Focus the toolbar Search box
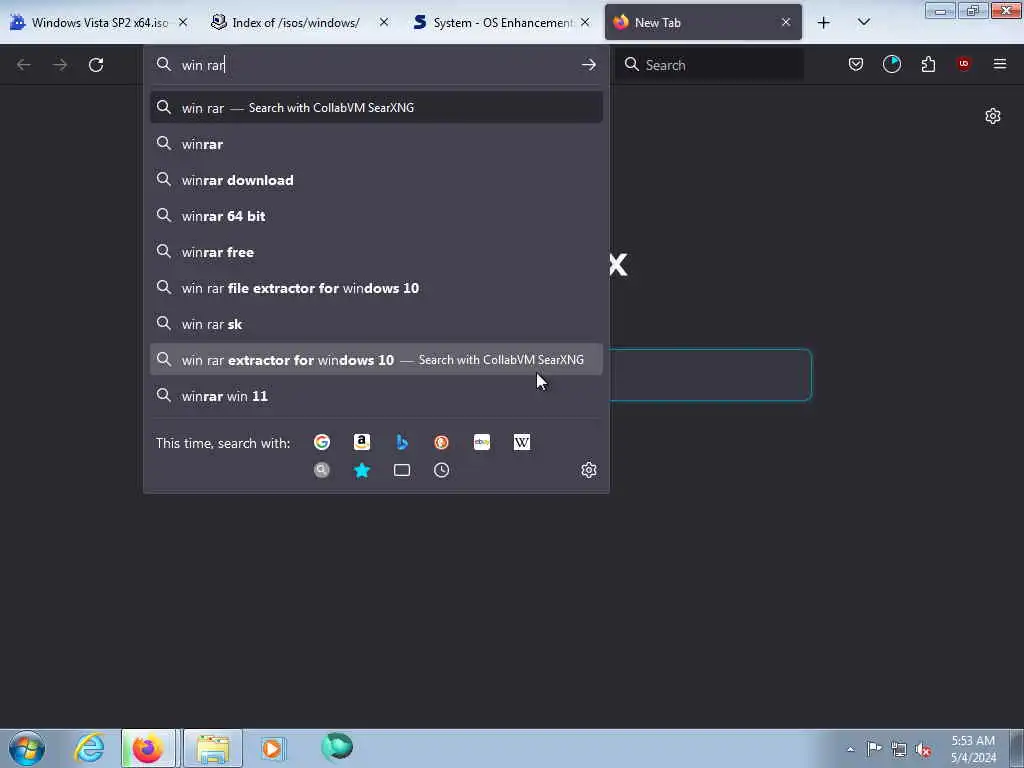Image resolution: width=1024 pixels, height=768 pixels. point(710,64)
